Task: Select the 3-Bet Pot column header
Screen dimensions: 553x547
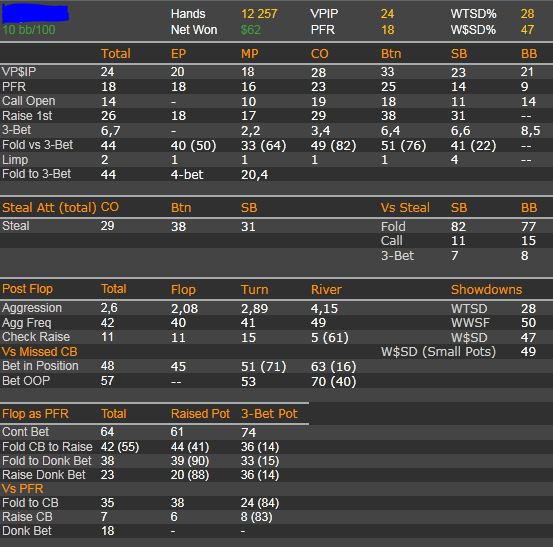Action: [269, 414]
